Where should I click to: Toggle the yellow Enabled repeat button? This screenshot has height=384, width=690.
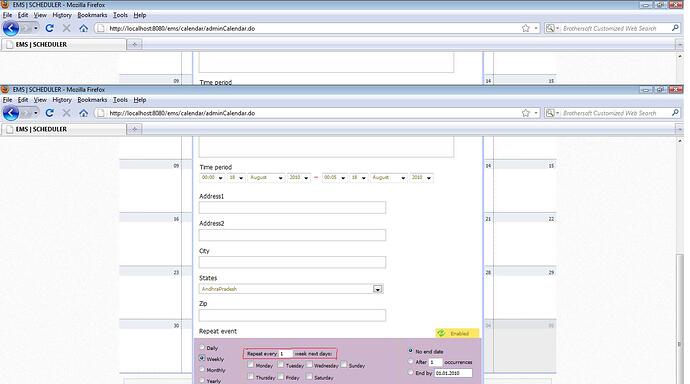click(457, 333)
